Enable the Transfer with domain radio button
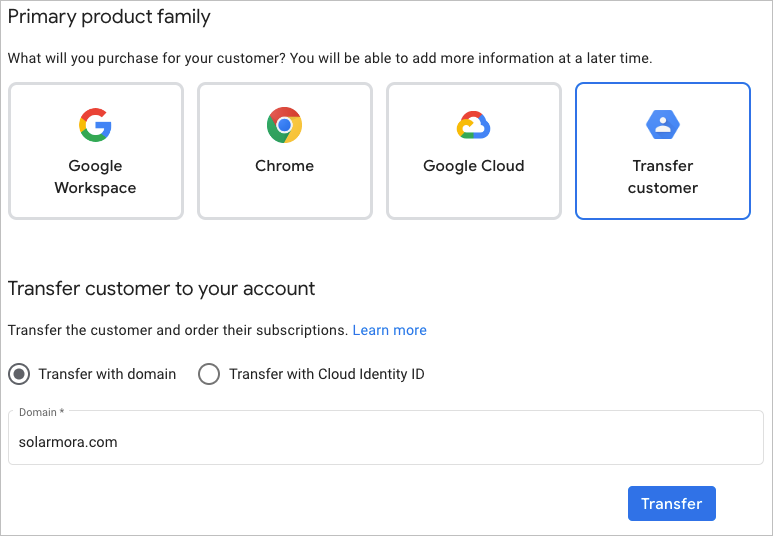This screenshot has height=536, width=773. click(x=19, y=374)
